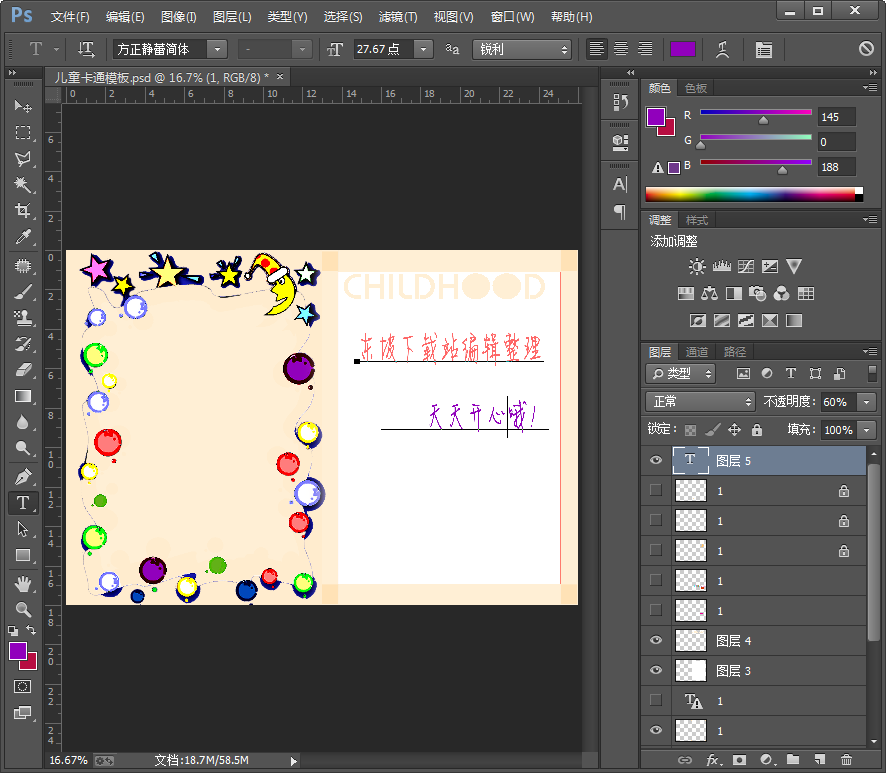Select the Eyedropper tool
The width and height of the screenshot is (886, 773).
[22, 237]
